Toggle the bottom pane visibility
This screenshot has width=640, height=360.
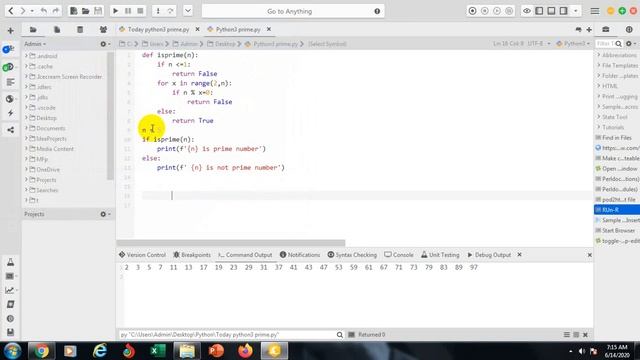click(x=551, y=11)
